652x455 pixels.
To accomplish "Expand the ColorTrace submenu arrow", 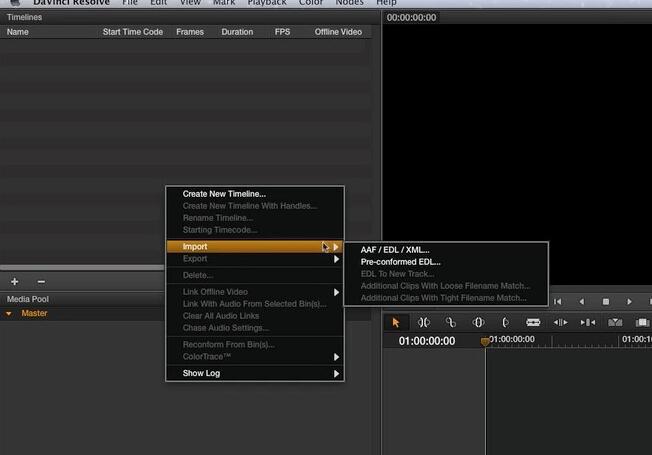I will point(336,357).
